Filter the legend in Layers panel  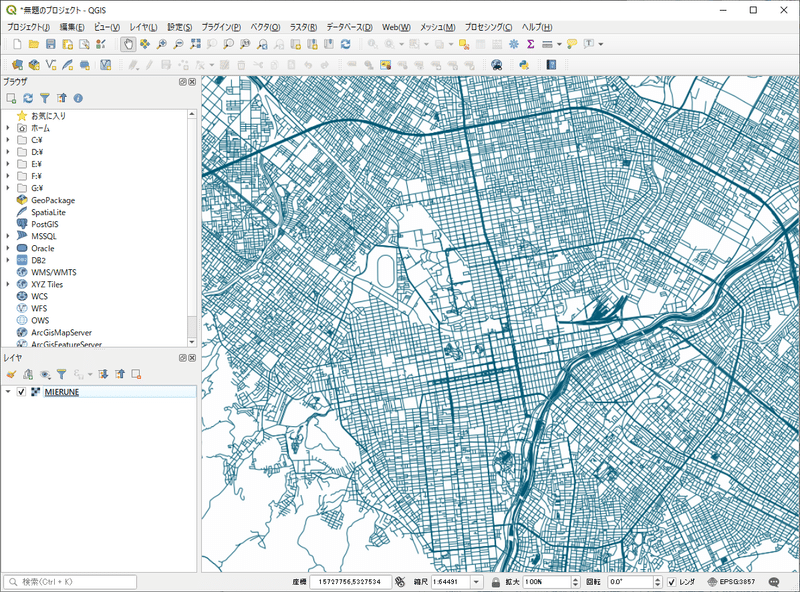click(61, 375)
